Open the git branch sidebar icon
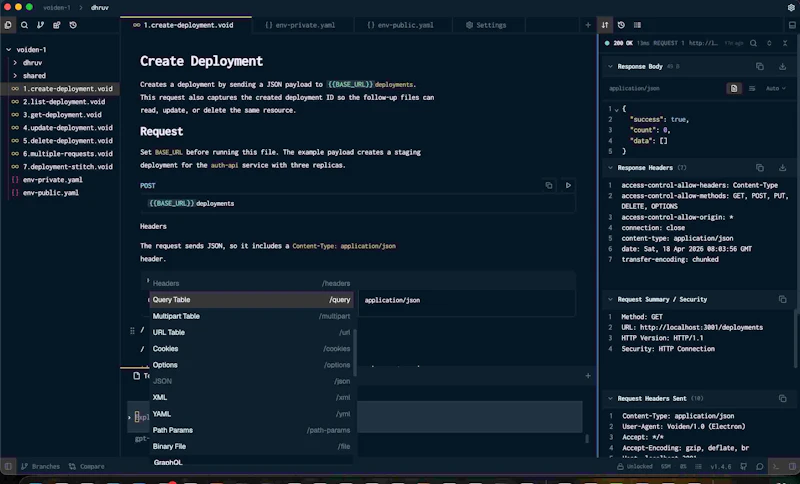This screenshot has height=484, width=800. (x=40, y=24)
